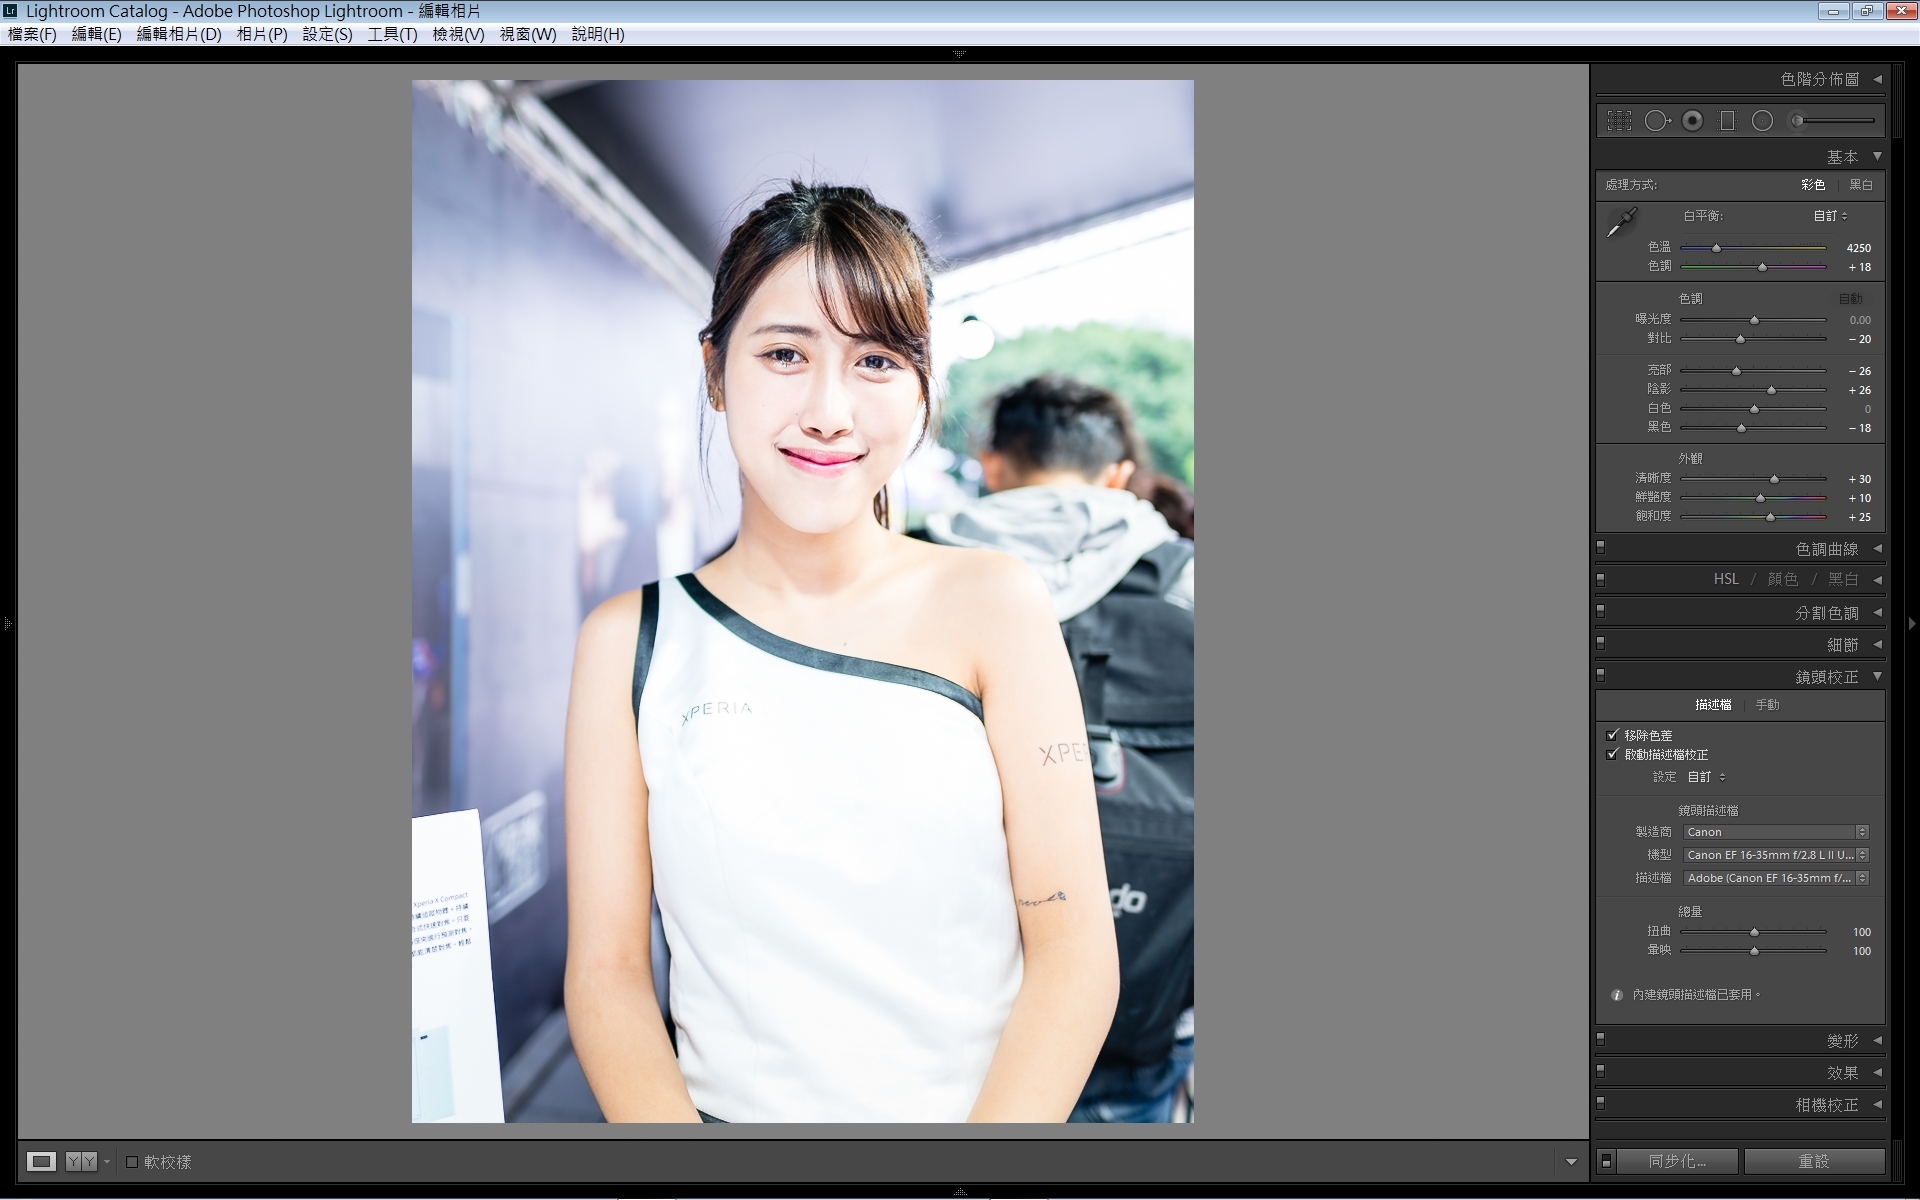Toggle the left panel show/hide arrow
The width and height of the screenshot is (1920, 1200).
coord(7,624)
